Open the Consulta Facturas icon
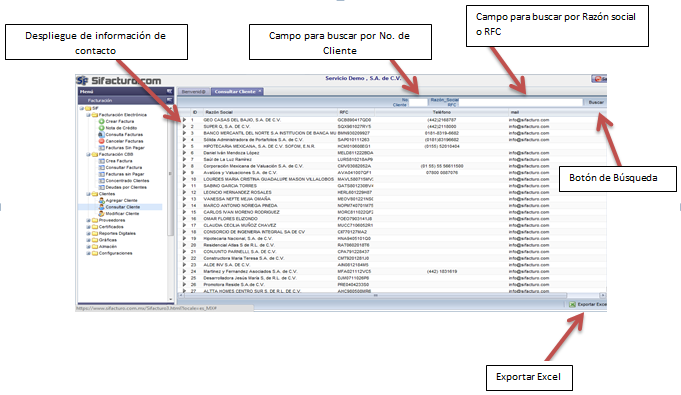This screenshot has width=681, height=395. pyautogui.click(x=101, y=135)
